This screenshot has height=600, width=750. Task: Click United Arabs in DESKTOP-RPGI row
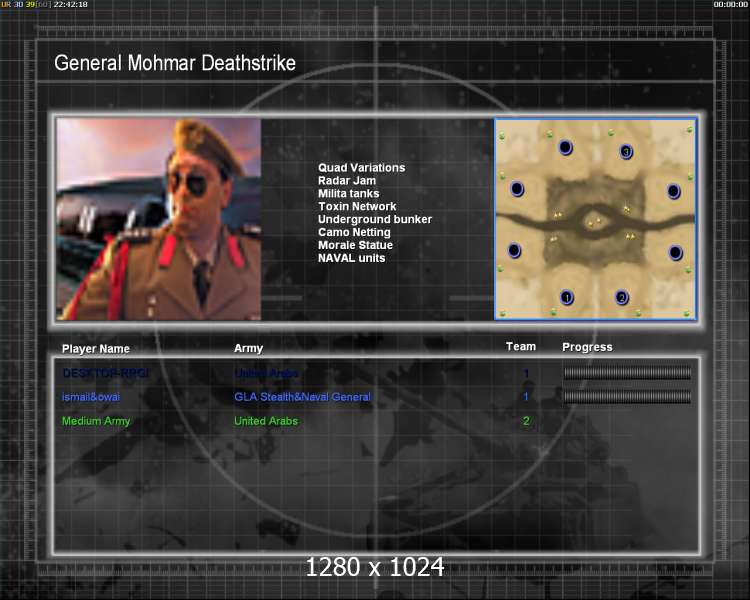266,373
